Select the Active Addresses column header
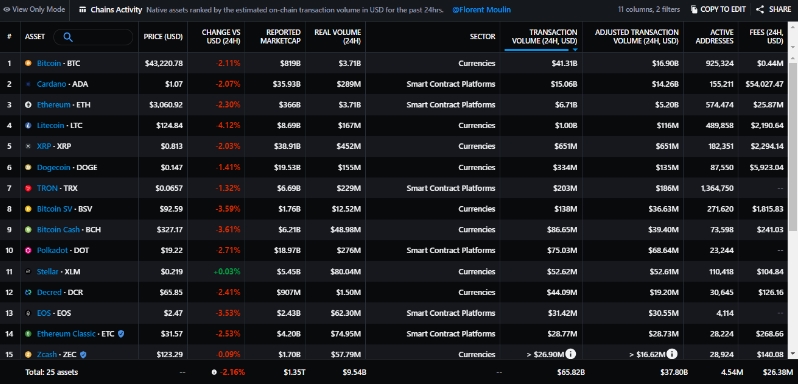798x384 pixels. (715, 37)
